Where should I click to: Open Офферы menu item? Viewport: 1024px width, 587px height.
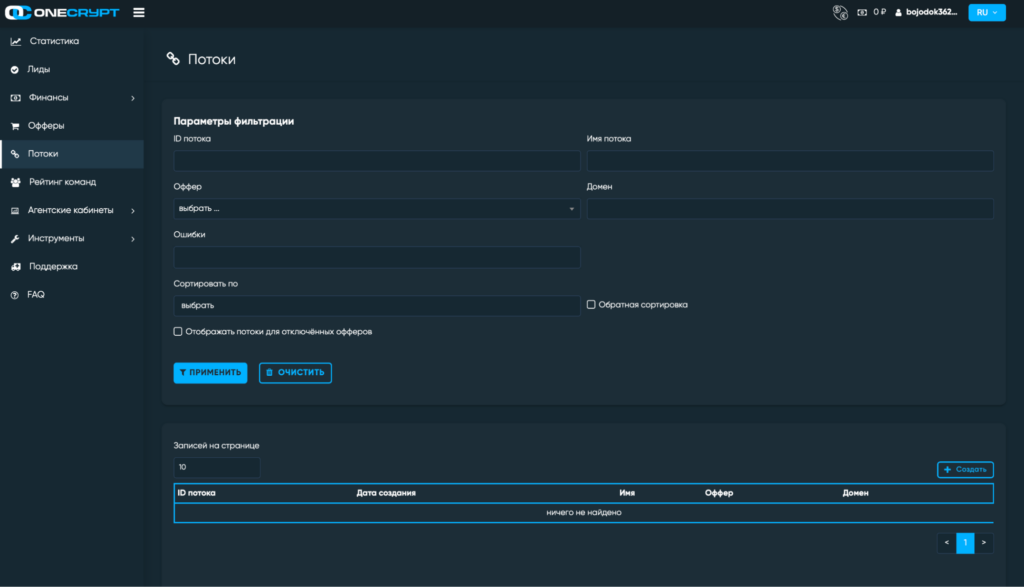click(x=46, y=125)
